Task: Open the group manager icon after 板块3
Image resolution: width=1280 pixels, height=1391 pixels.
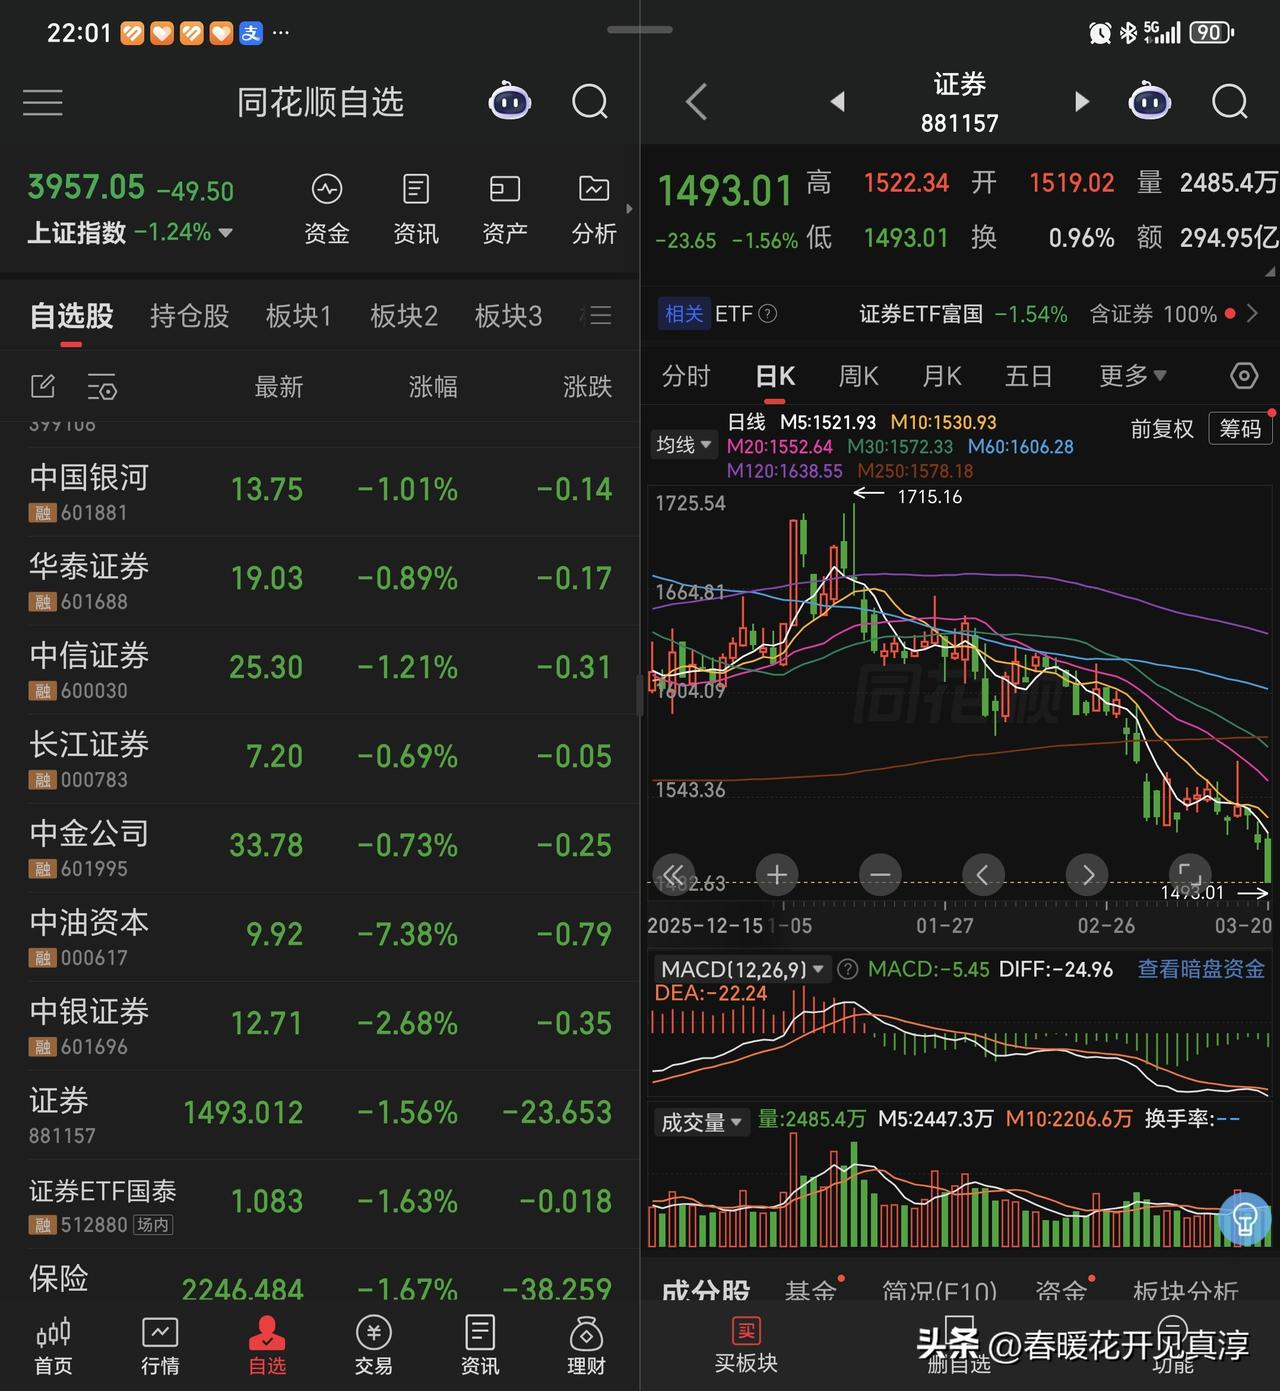Action: [x=597, y=316]
